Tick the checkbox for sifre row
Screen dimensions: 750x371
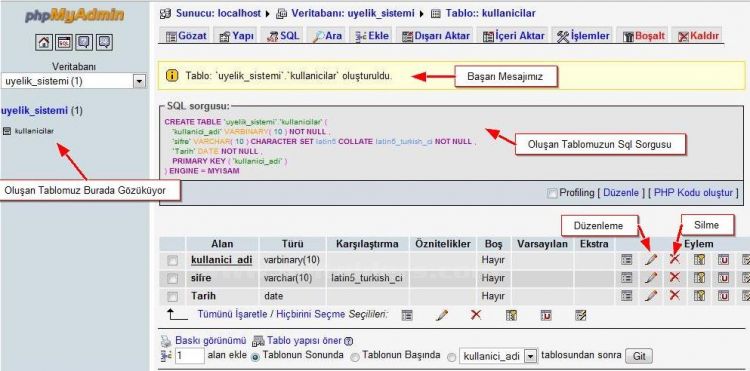[172, 278]
